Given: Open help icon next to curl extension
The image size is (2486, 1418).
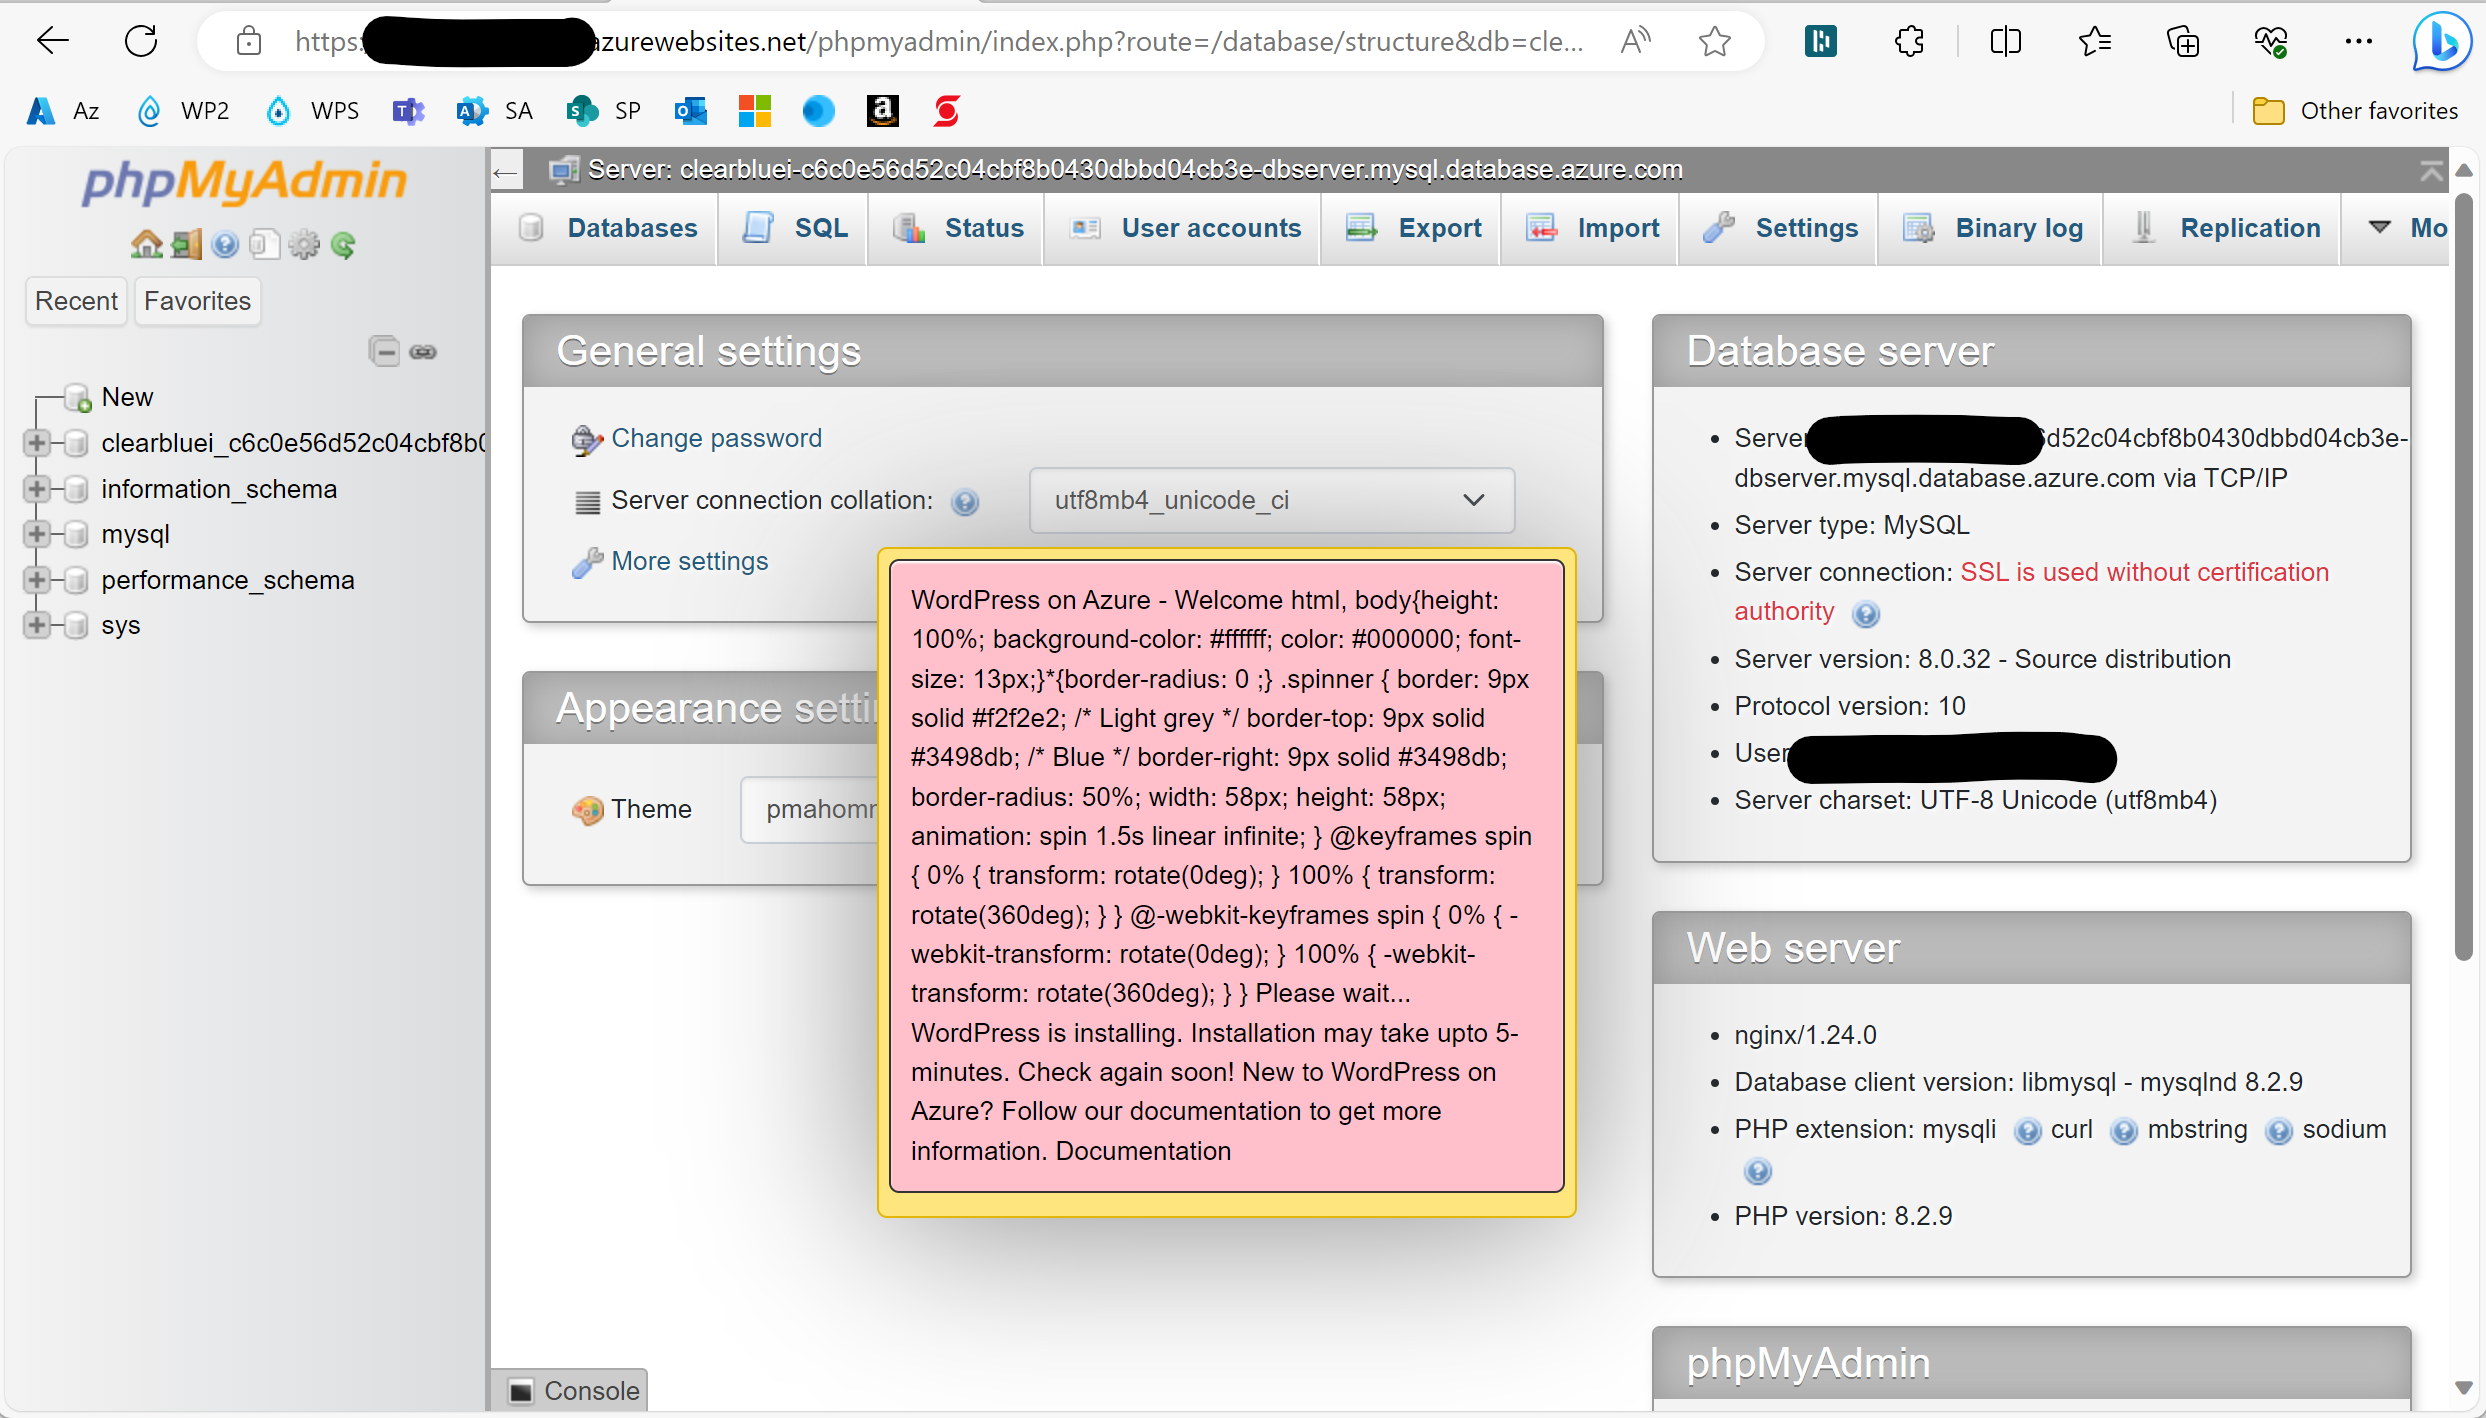Looking at the screenshot, I should [x=2123, y=1131].
